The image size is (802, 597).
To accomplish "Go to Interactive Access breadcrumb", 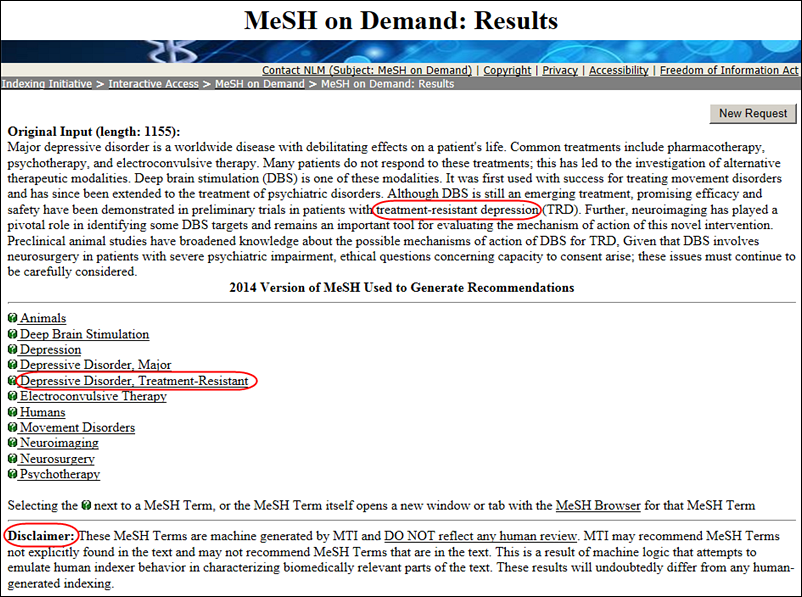I will pyautogui.click(x=153, y=84).
